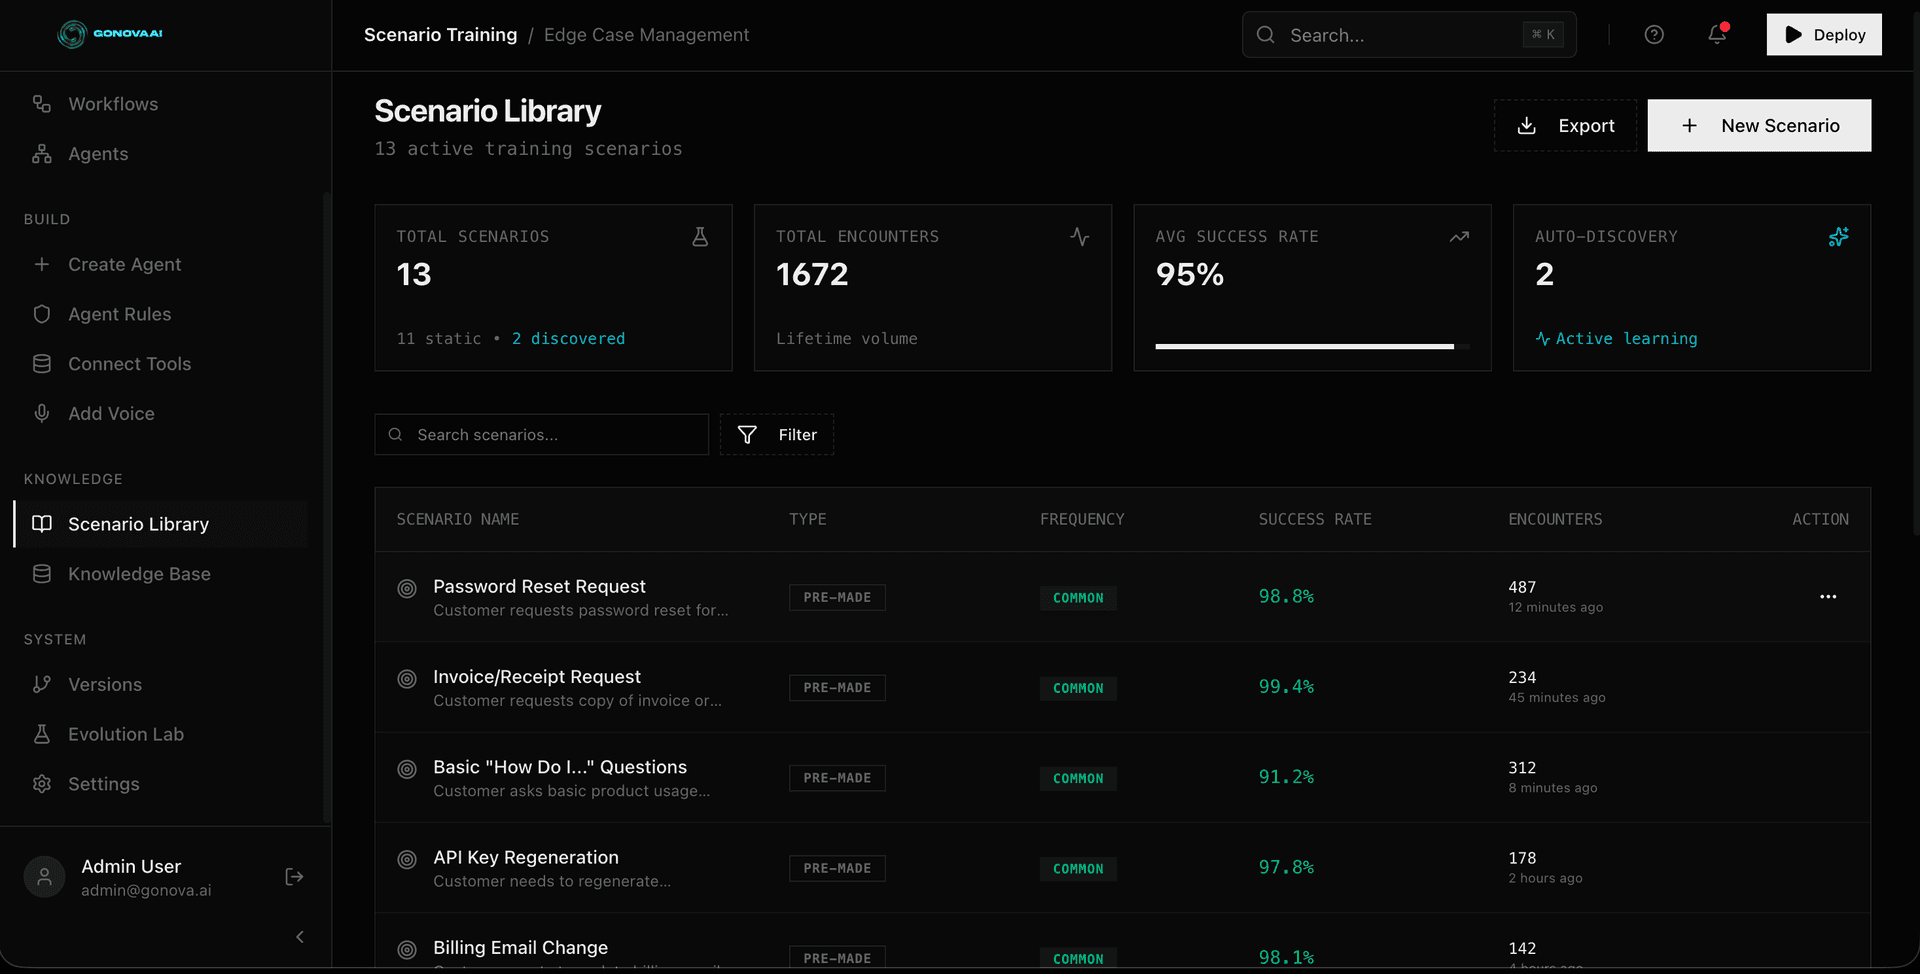1920x974 pixels.
Task: Go to Knowledge Base in the sidebar
Action: point(139,574)
